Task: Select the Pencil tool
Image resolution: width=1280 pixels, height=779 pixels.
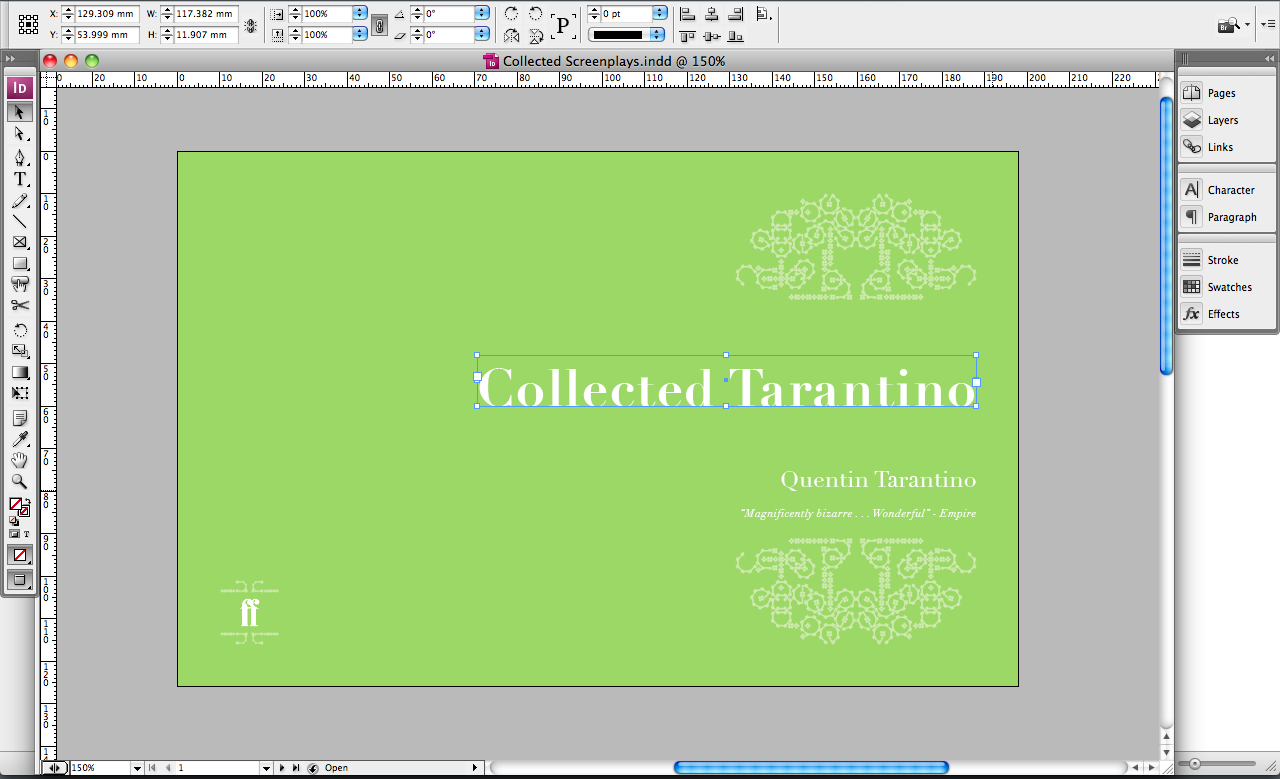Action: click(20, 201)
